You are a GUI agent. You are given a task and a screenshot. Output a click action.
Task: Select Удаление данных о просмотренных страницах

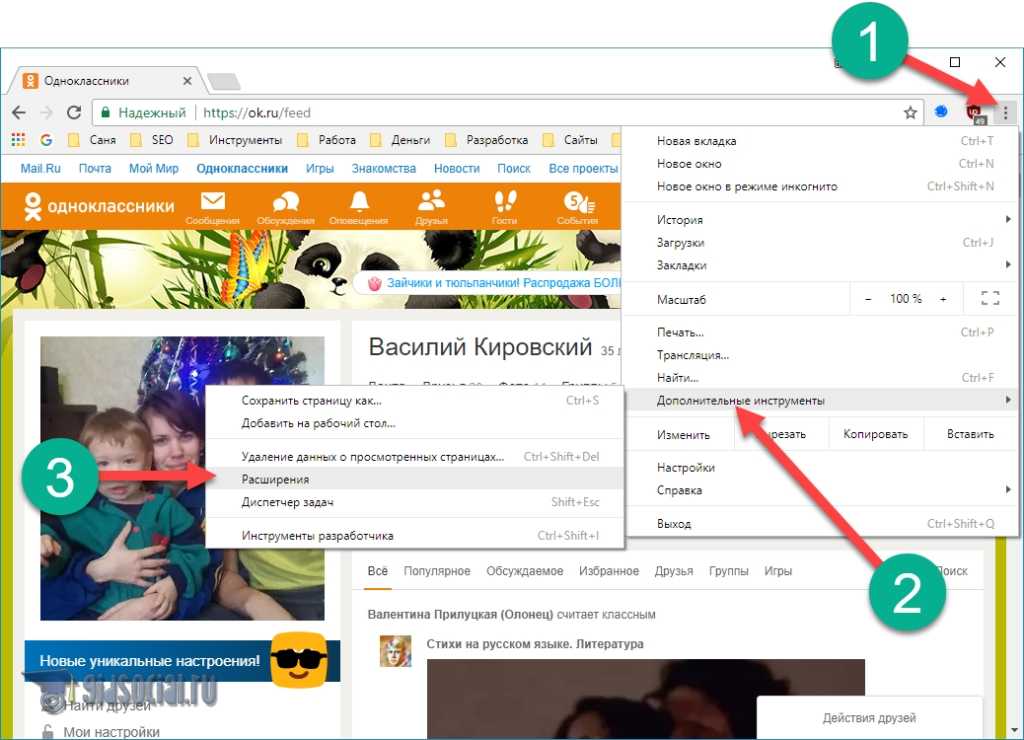point(415,457)
